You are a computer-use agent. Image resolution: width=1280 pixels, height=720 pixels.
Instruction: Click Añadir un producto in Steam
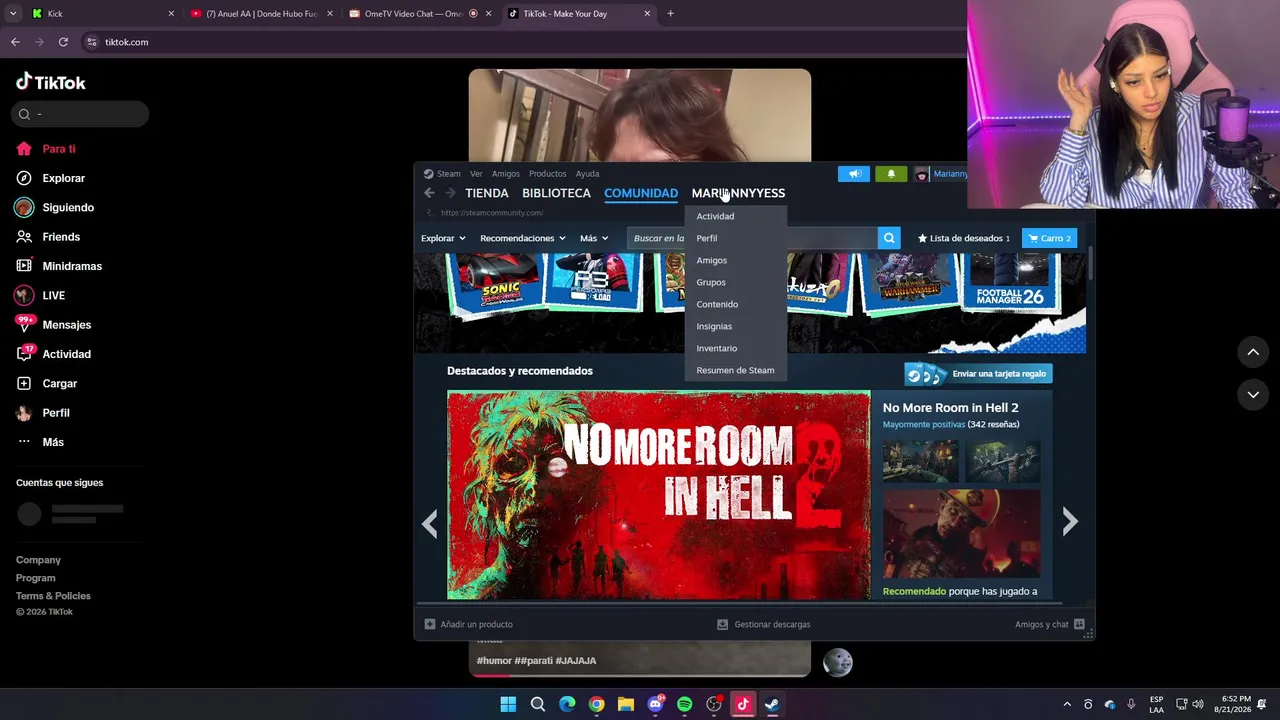click(x=469, y=624)
